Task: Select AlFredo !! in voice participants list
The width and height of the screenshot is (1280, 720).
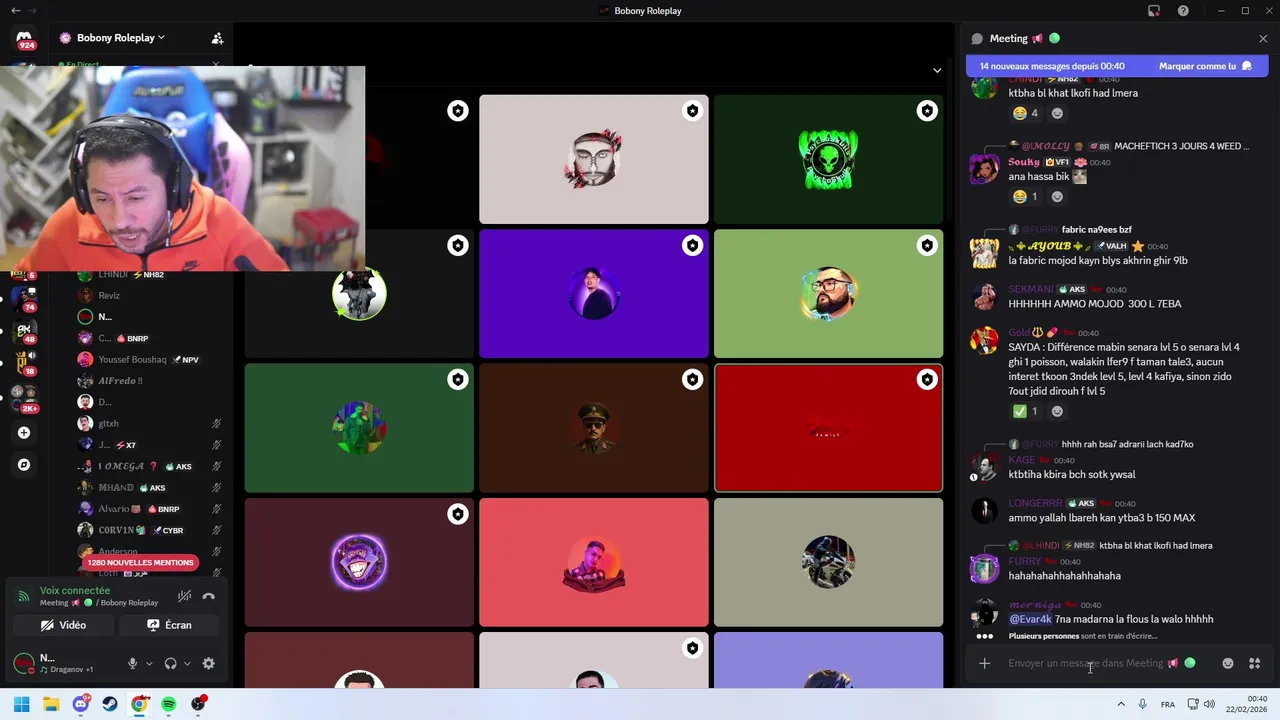Action: [x=120, y=381]
